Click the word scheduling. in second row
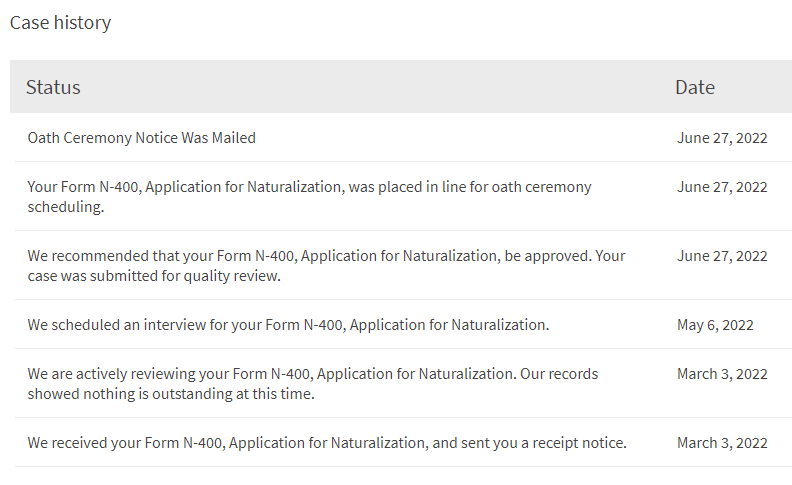 66,207
